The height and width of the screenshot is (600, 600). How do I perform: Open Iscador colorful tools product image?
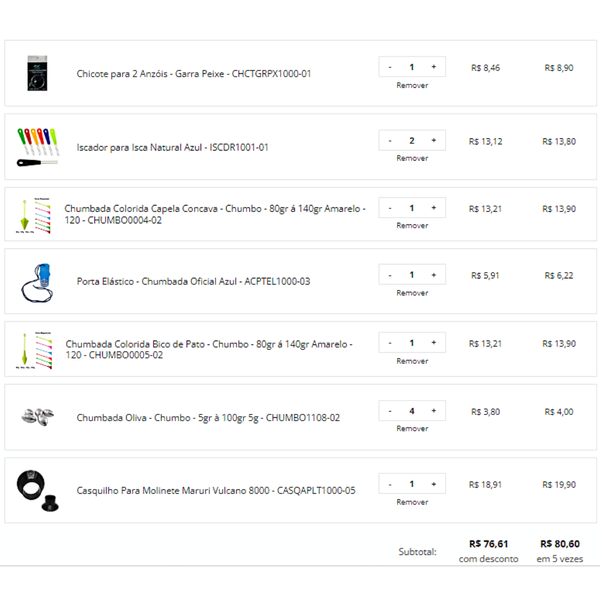[x=38, y=147]
